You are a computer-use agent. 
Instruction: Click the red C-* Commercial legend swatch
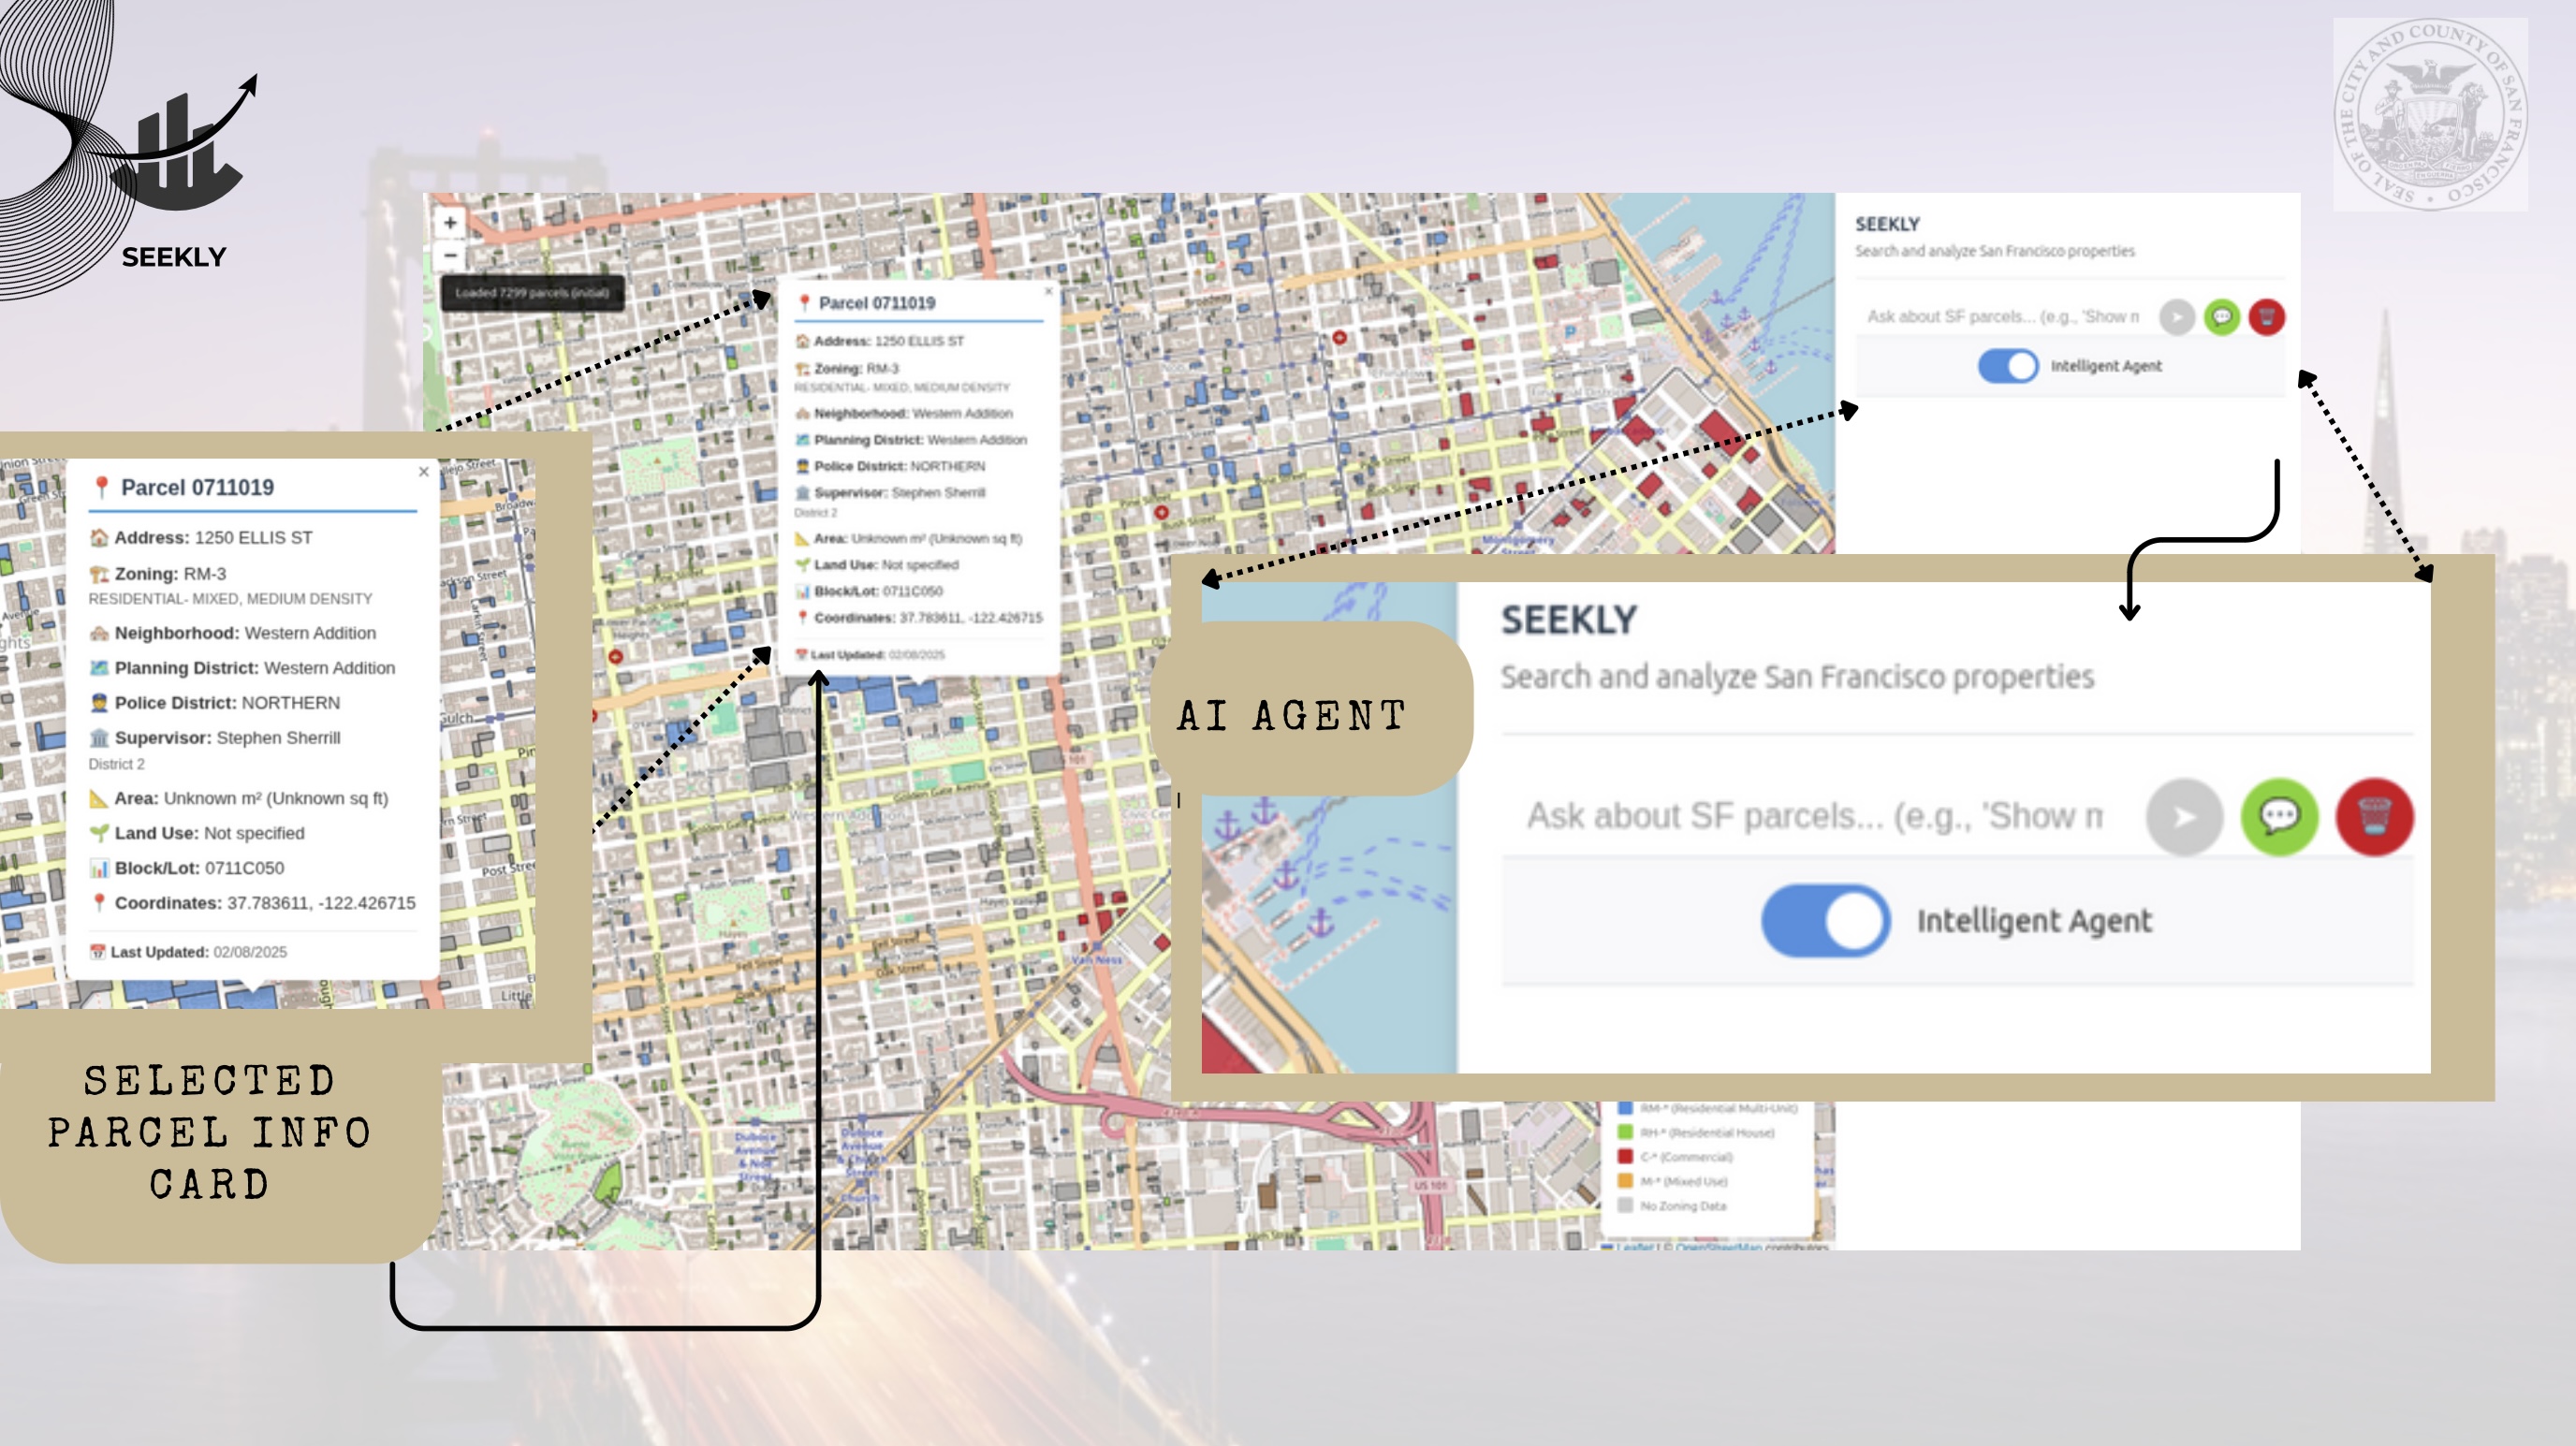pos(1625,1157)
